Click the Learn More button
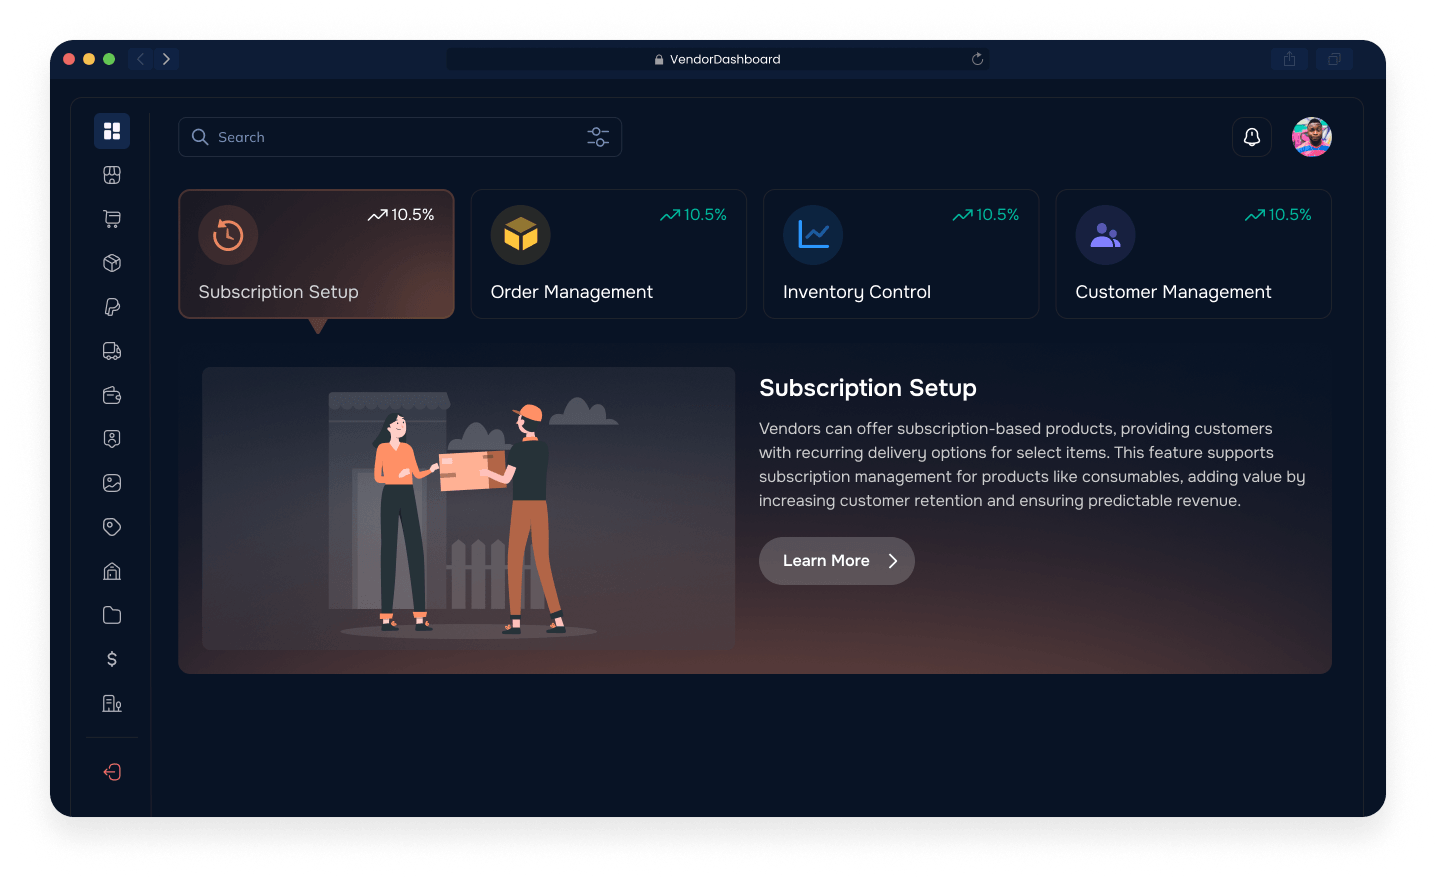Viewport: 1436px width, 877px height. [836, 561]
